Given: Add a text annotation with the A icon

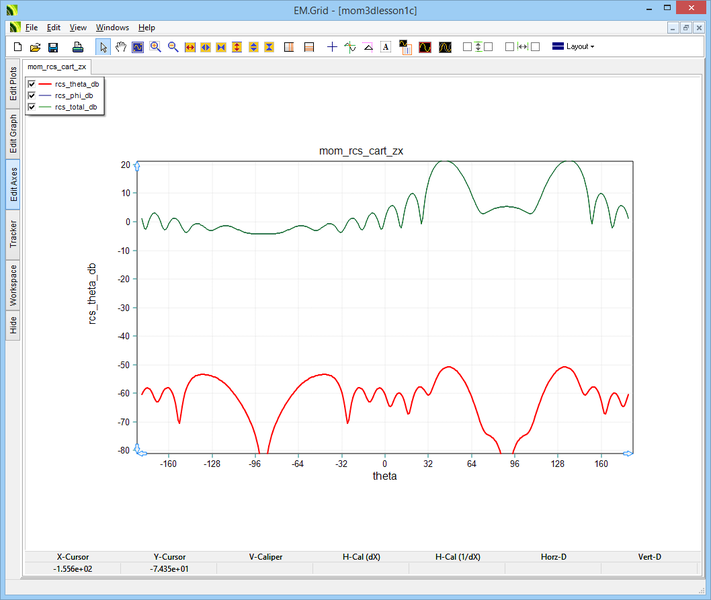Looking at the screenshot, I should point(385,47).
